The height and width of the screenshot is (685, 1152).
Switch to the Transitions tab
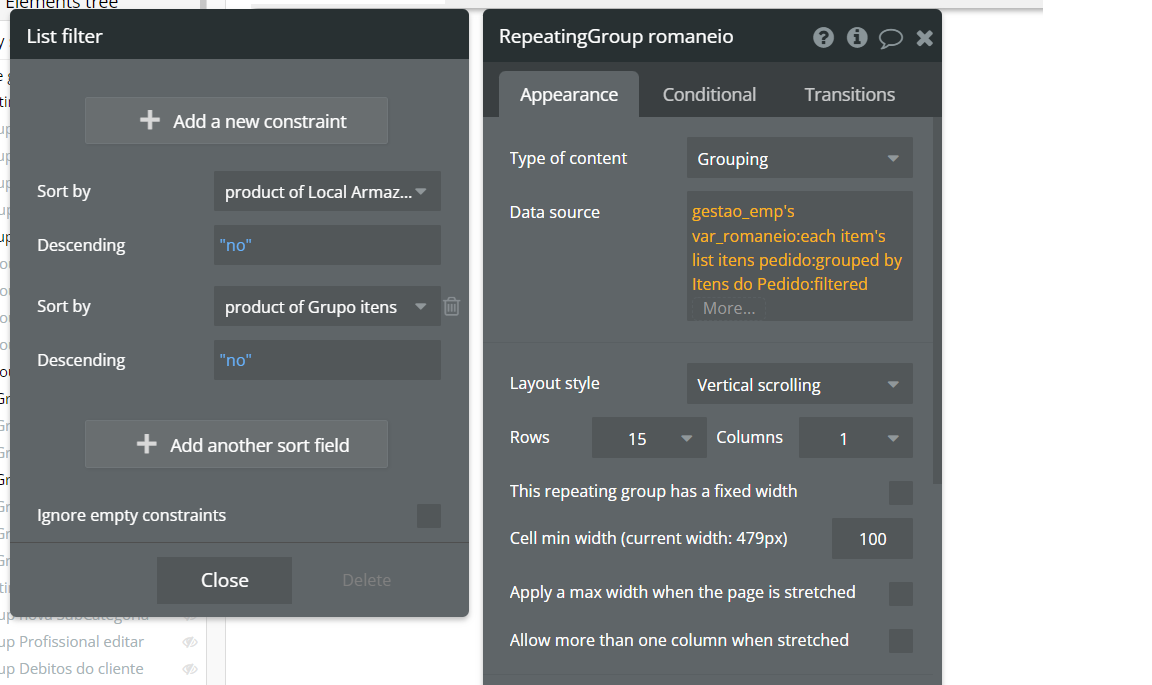[x=849, y=95]
